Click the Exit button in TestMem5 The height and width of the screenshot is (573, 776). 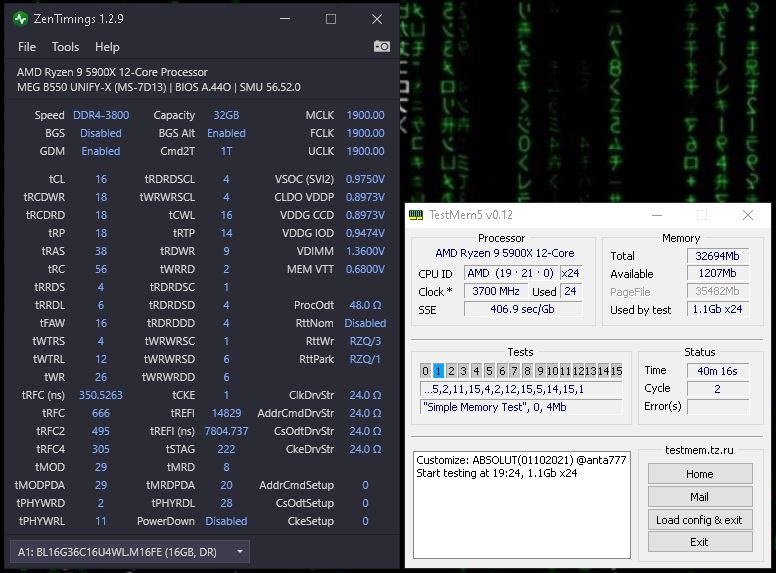[700, 542]
